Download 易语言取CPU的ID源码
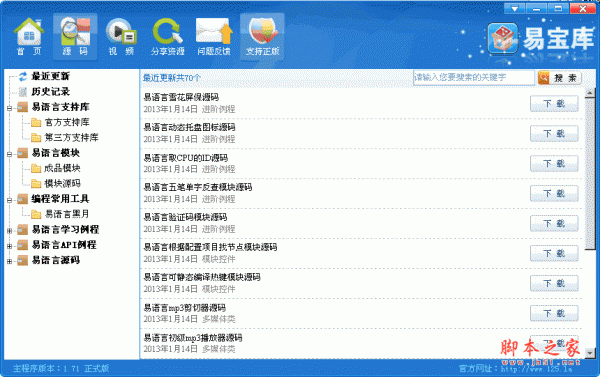 (x=554, y=163)
